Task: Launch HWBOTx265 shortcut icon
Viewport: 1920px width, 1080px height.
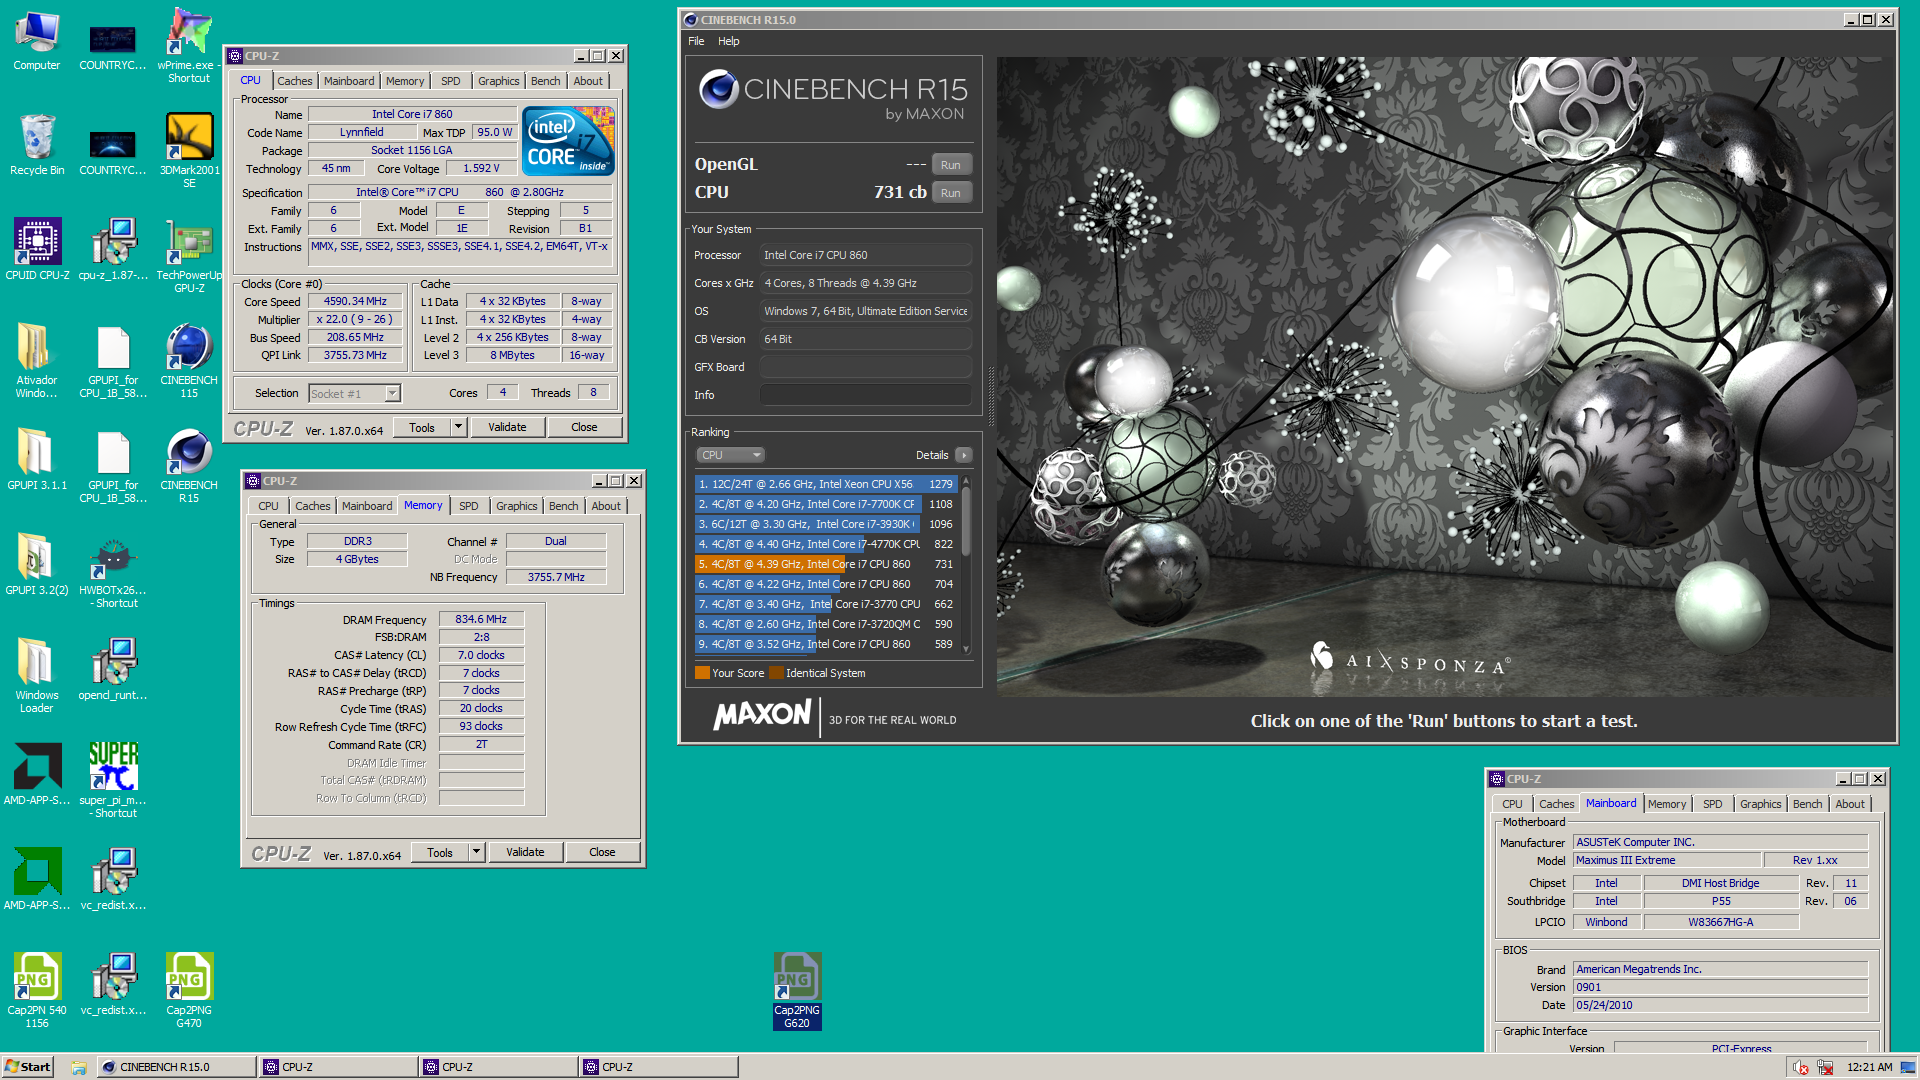Action: pyautogui.click(x=113, y=570)
